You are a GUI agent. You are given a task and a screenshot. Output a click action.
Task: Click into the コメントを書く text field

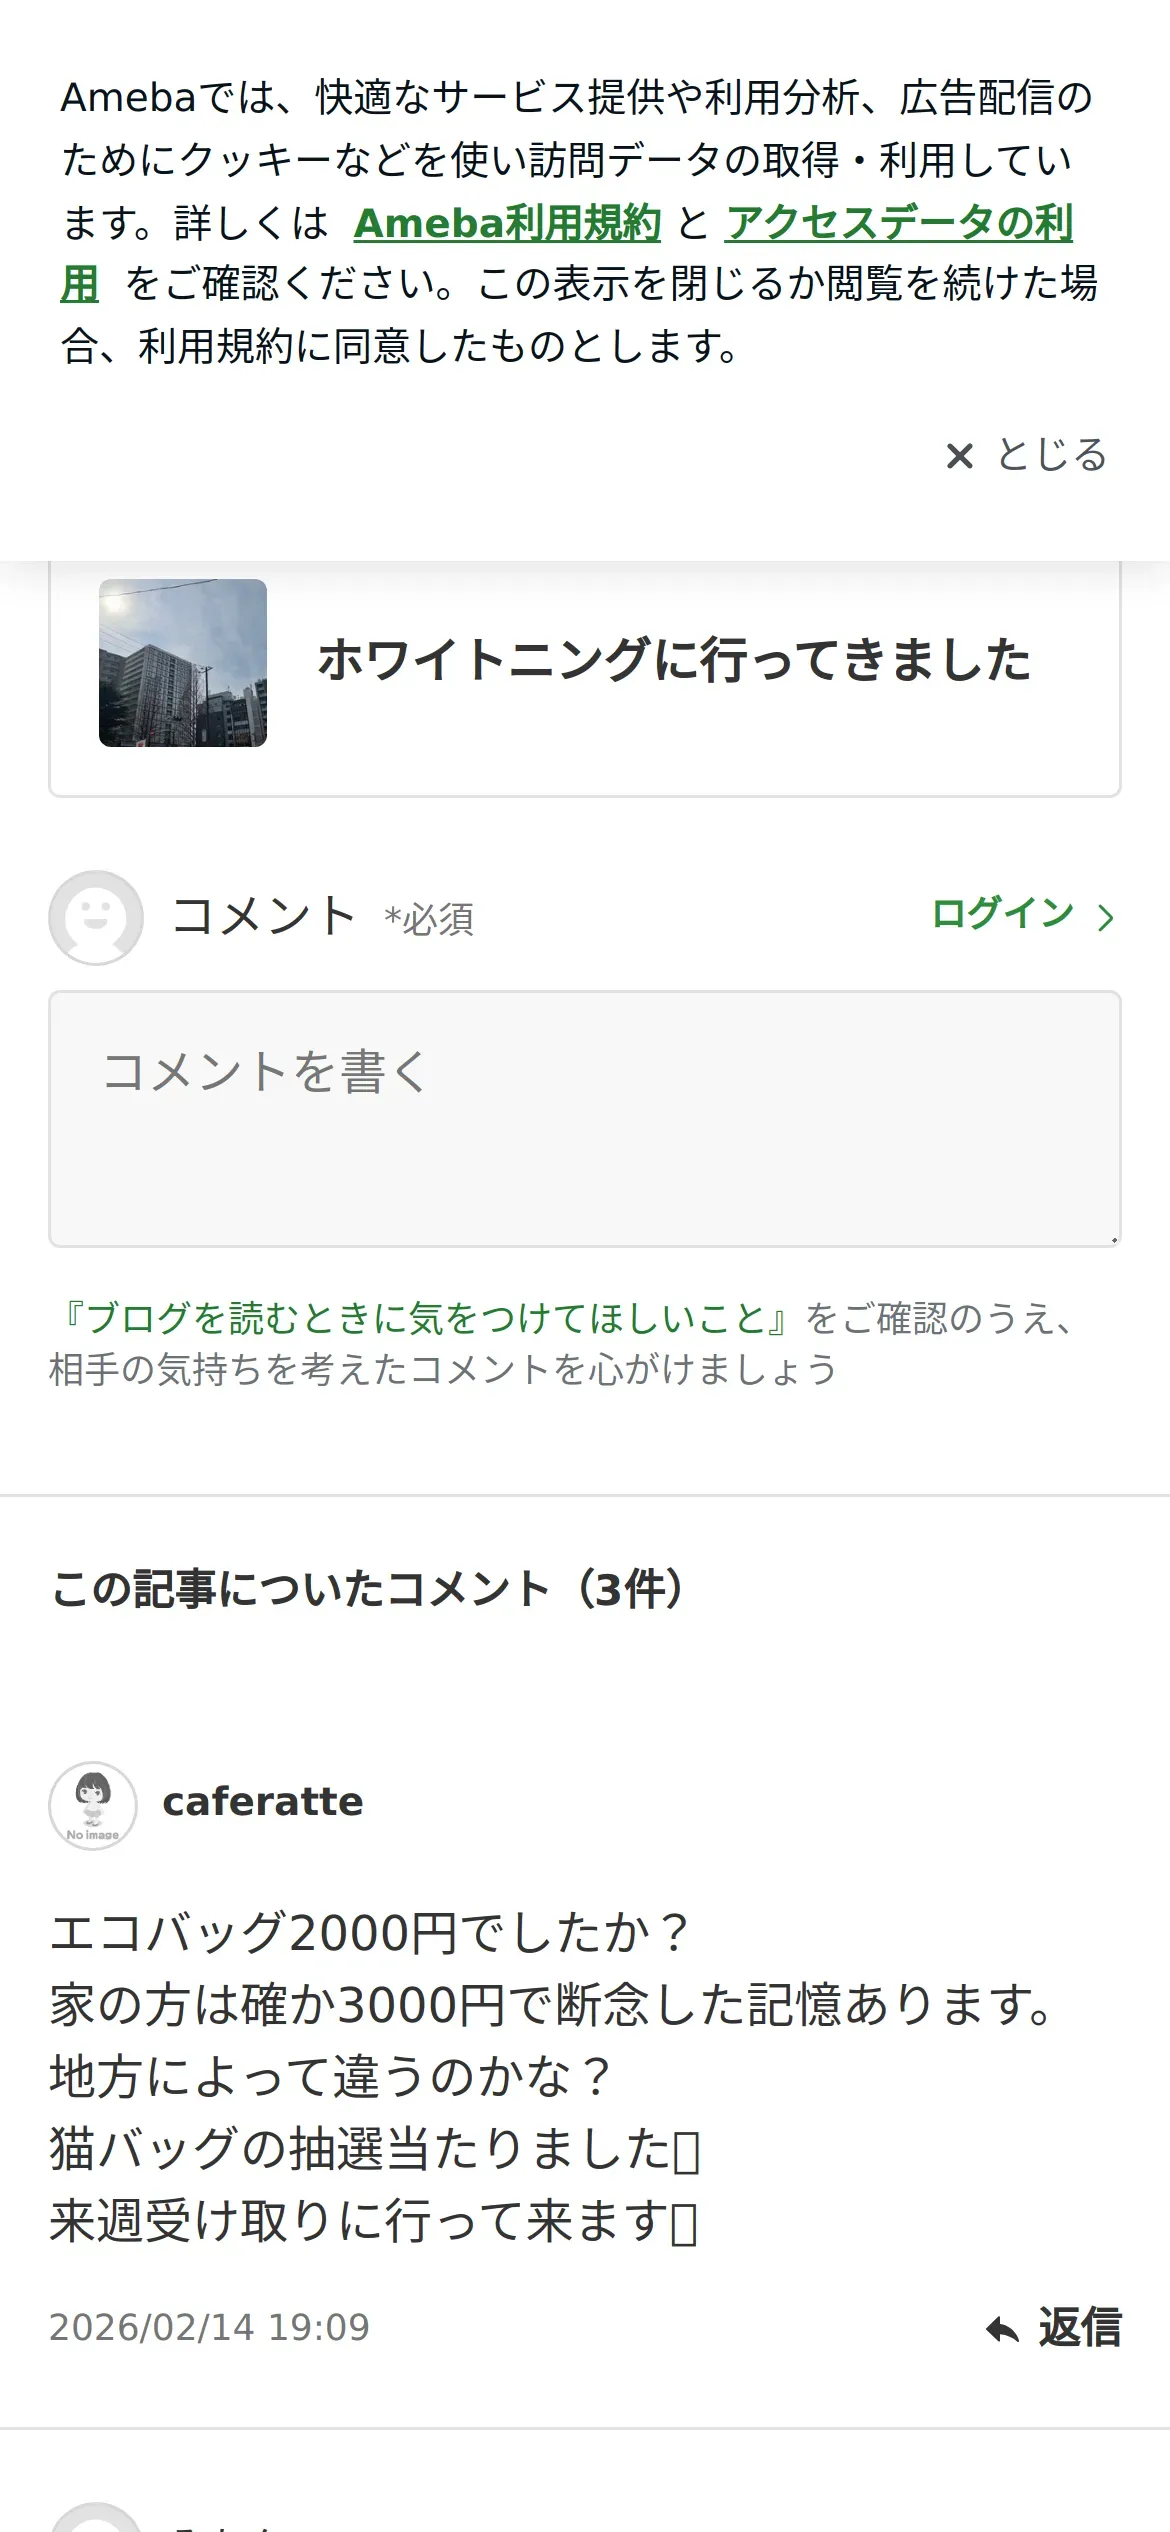[585, 1119]
